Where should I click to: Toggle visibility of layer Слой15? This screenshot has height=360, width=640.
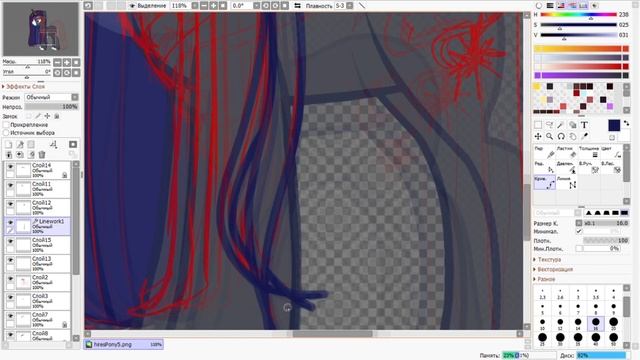click(x=10, y=242)
